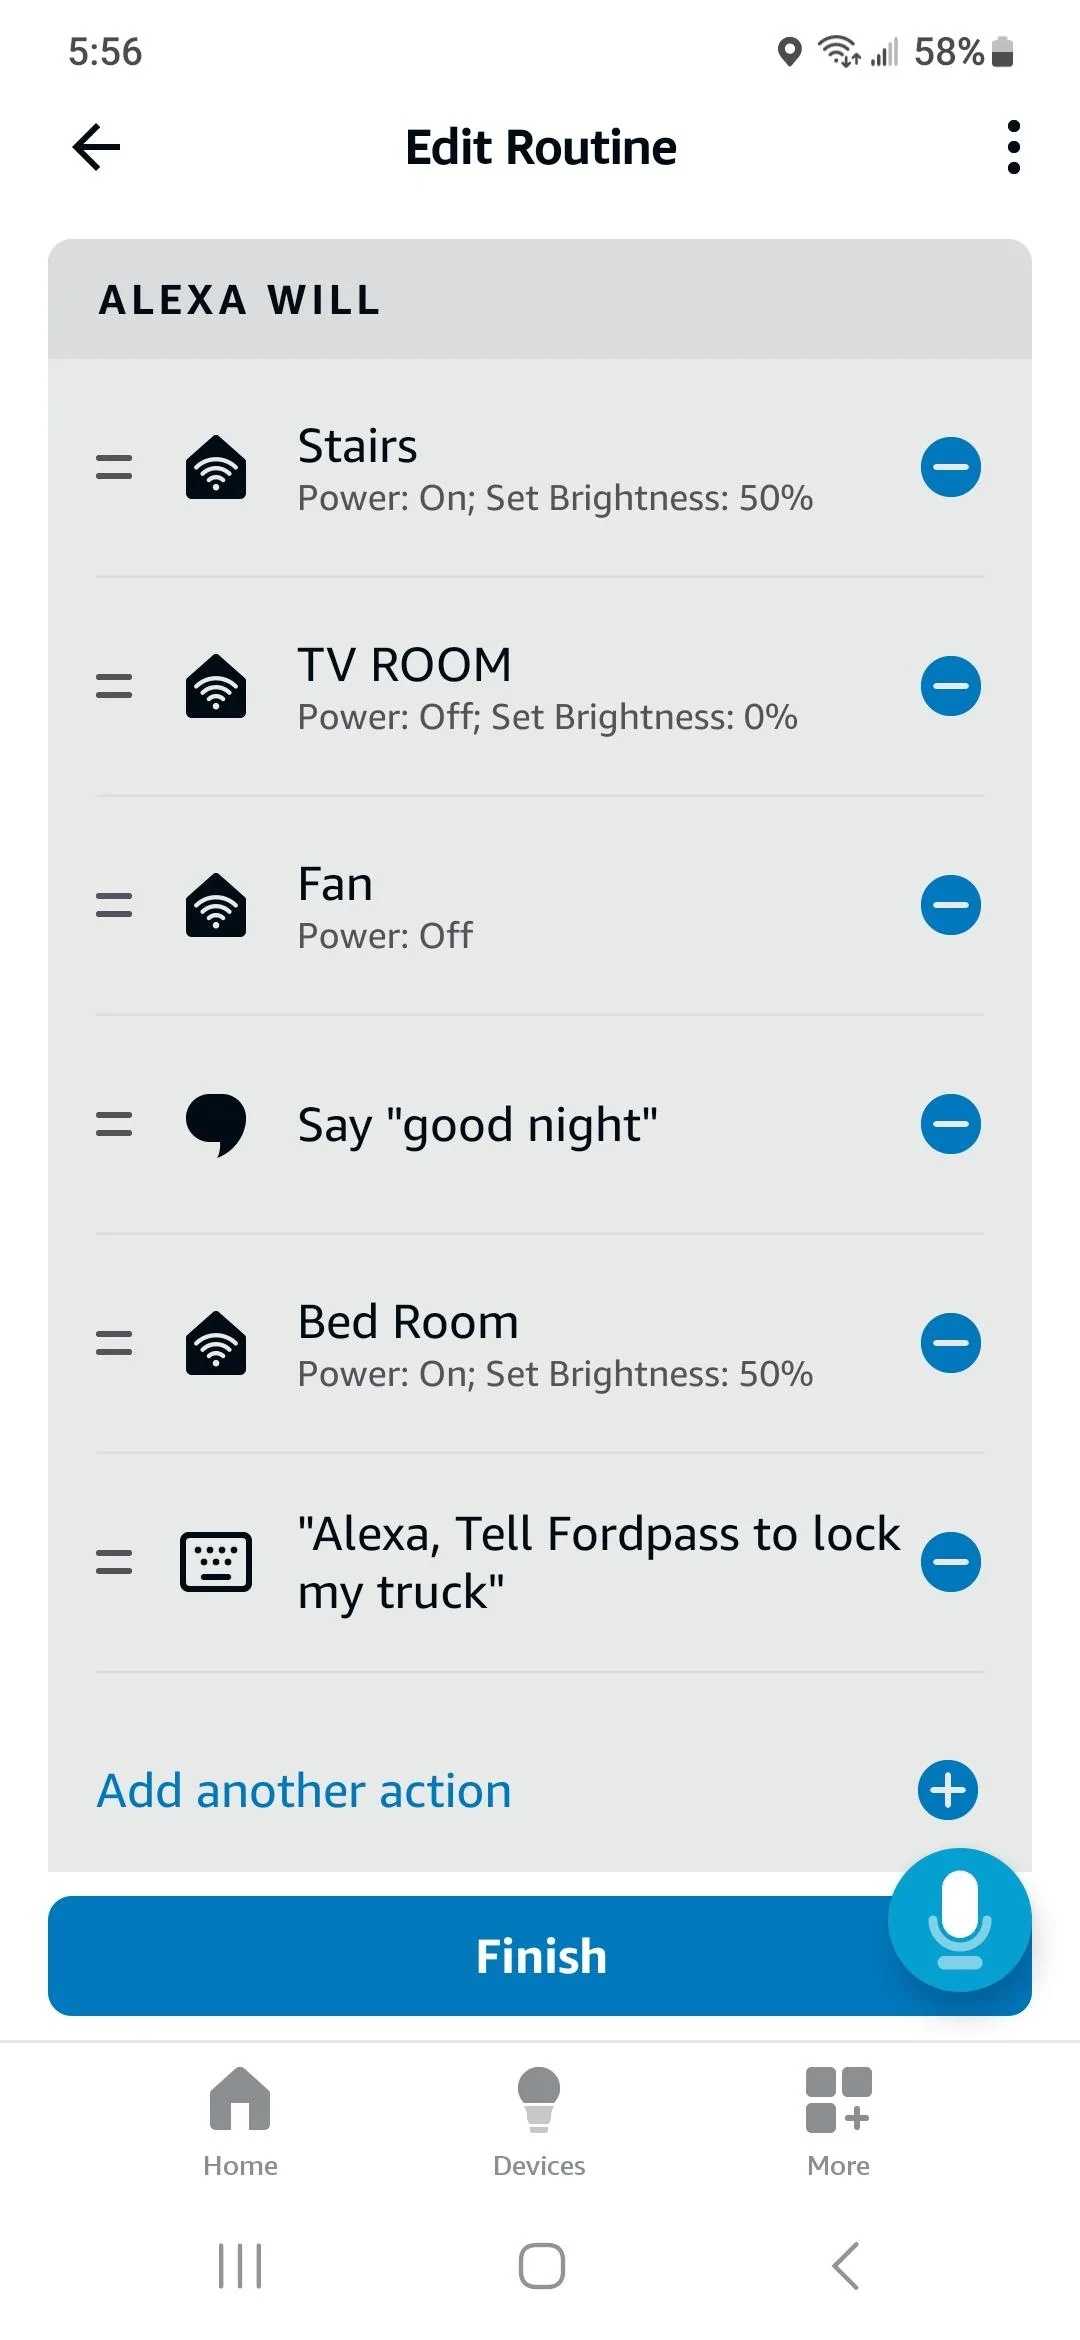This screenshot has height=2340, width=1080.
Task: Delete the Fan action
Action: (x=950, y=905)
